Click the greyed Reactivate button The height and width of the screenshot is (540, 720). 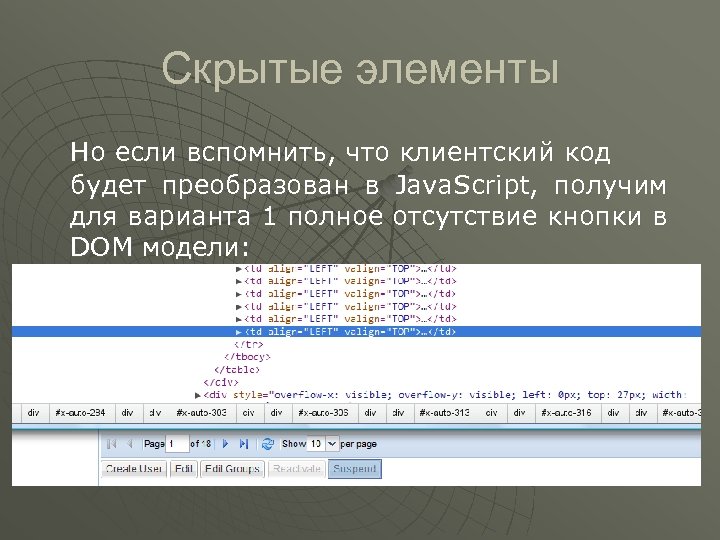[297, 469]
